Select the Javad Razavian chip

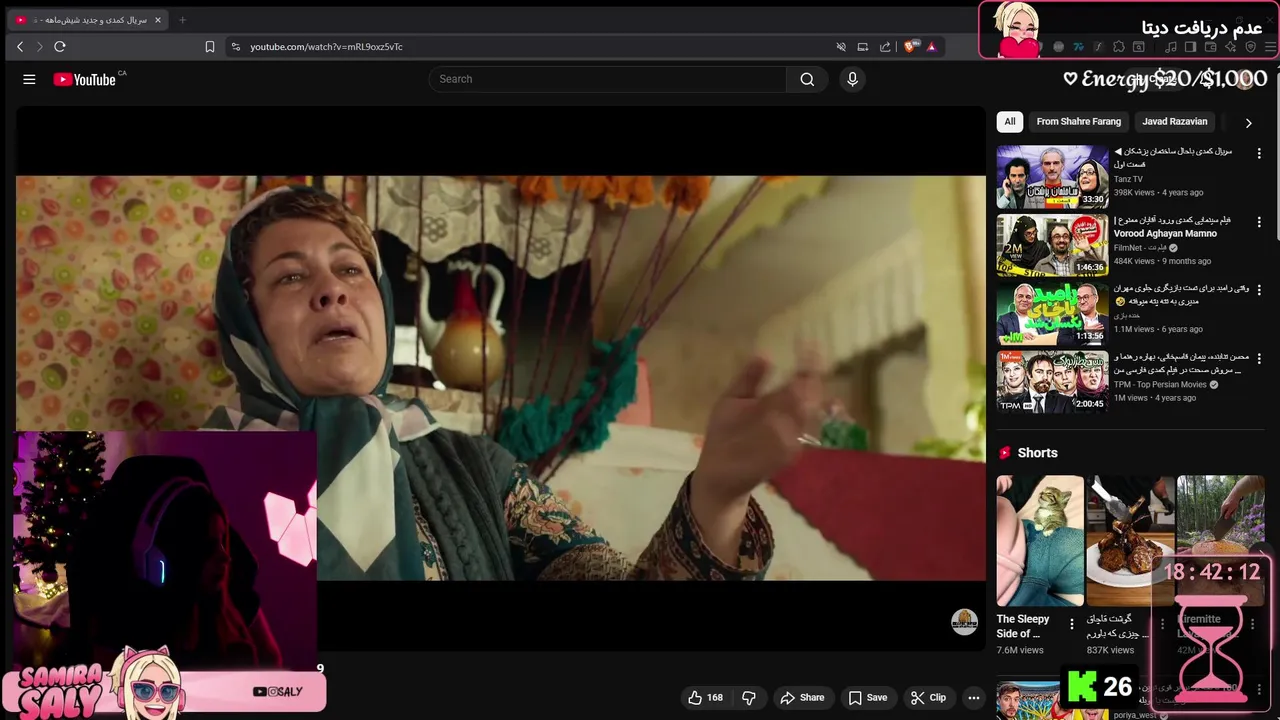click(1175, 122)
